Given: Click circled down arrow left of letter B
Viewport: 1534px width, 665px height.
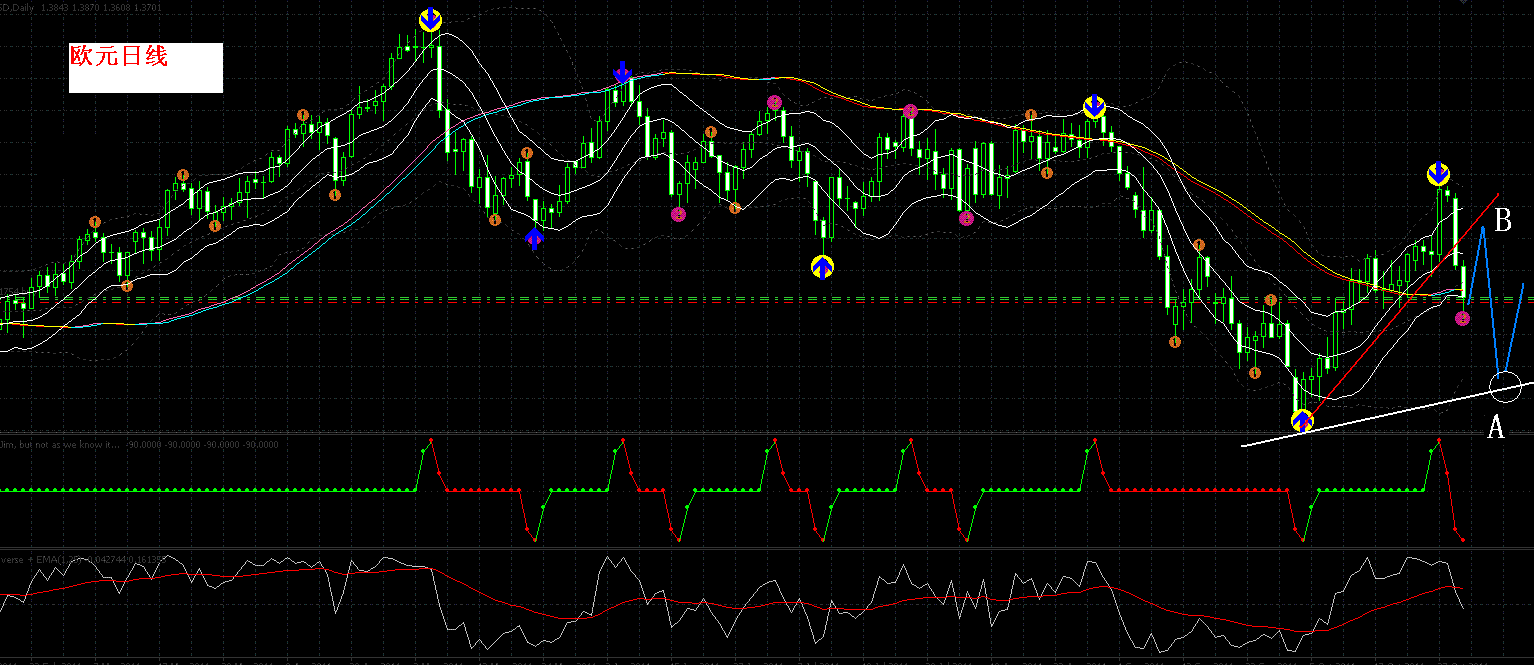Looking at the screenshot, I should (1437, 174).
